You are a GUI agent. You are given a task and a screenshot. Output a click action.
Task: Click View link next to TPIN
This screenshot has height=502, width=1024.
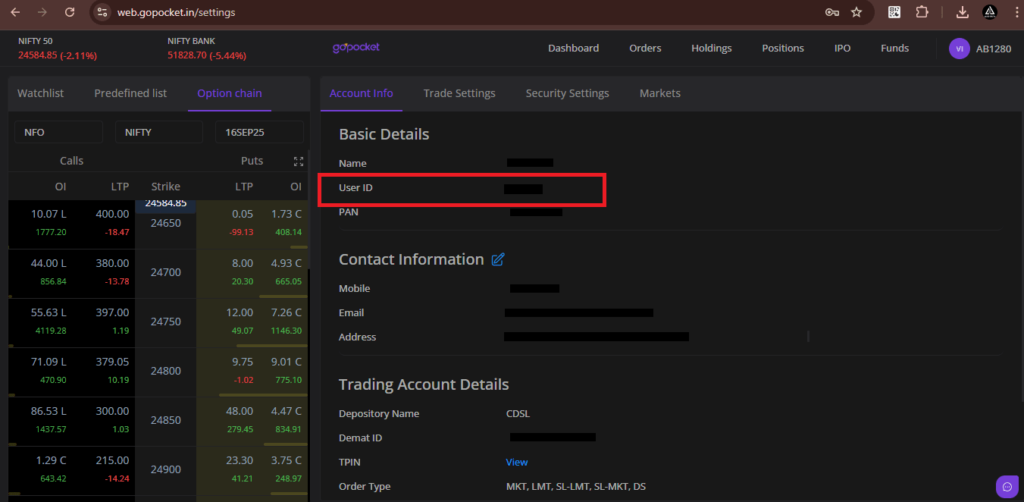point(516,462)
